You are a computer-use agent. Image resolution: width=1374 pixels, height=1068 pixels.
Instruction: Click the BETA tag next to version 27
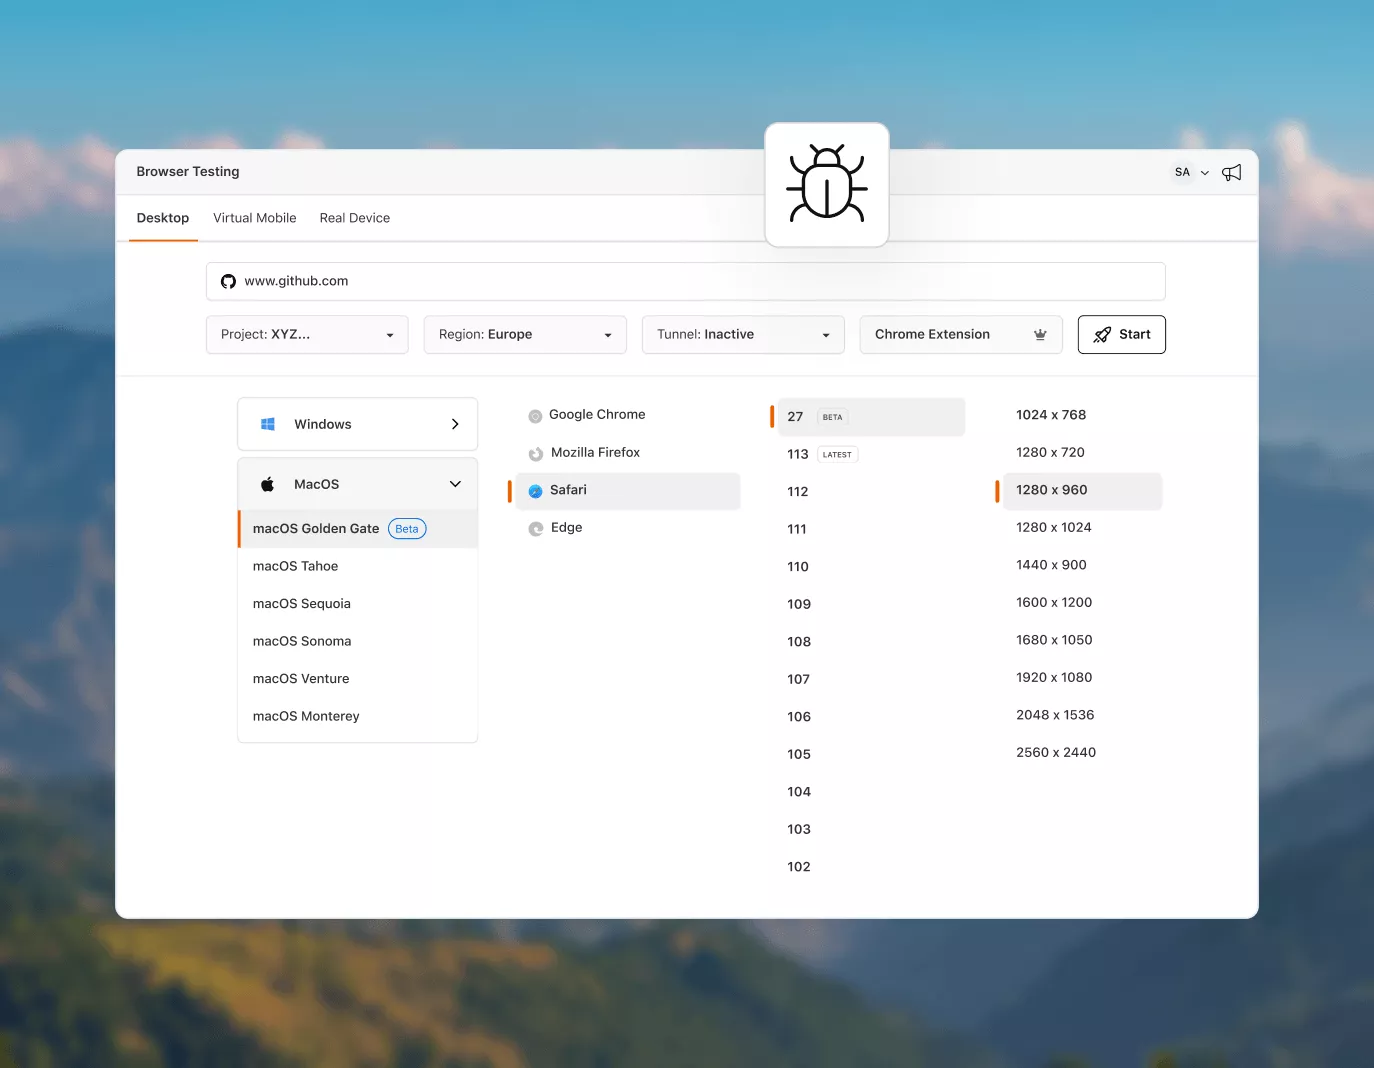coord(833,417)
